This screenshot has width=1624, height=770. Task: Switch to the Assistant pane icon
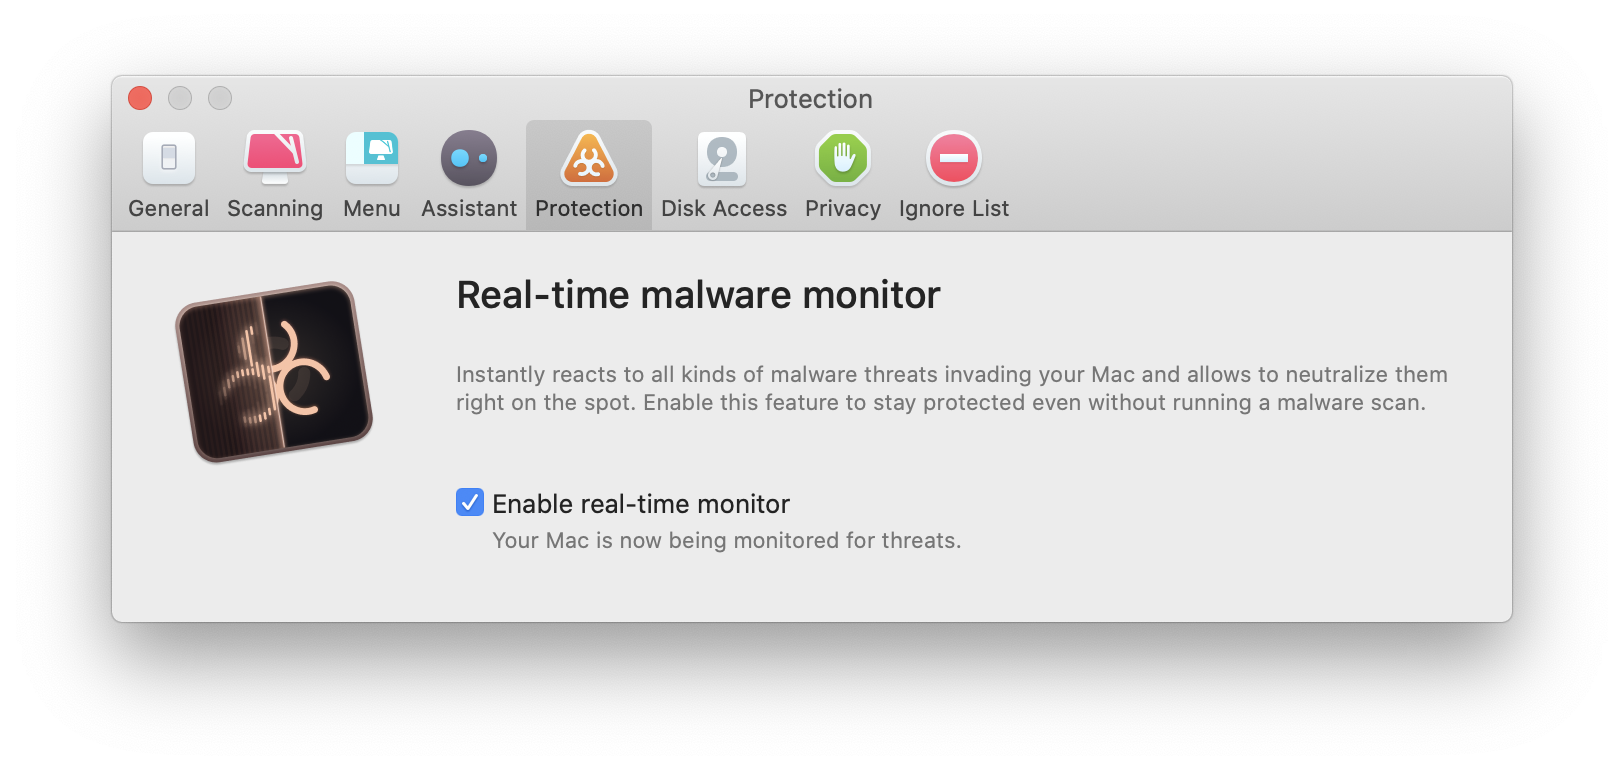[x=469, y=158]
